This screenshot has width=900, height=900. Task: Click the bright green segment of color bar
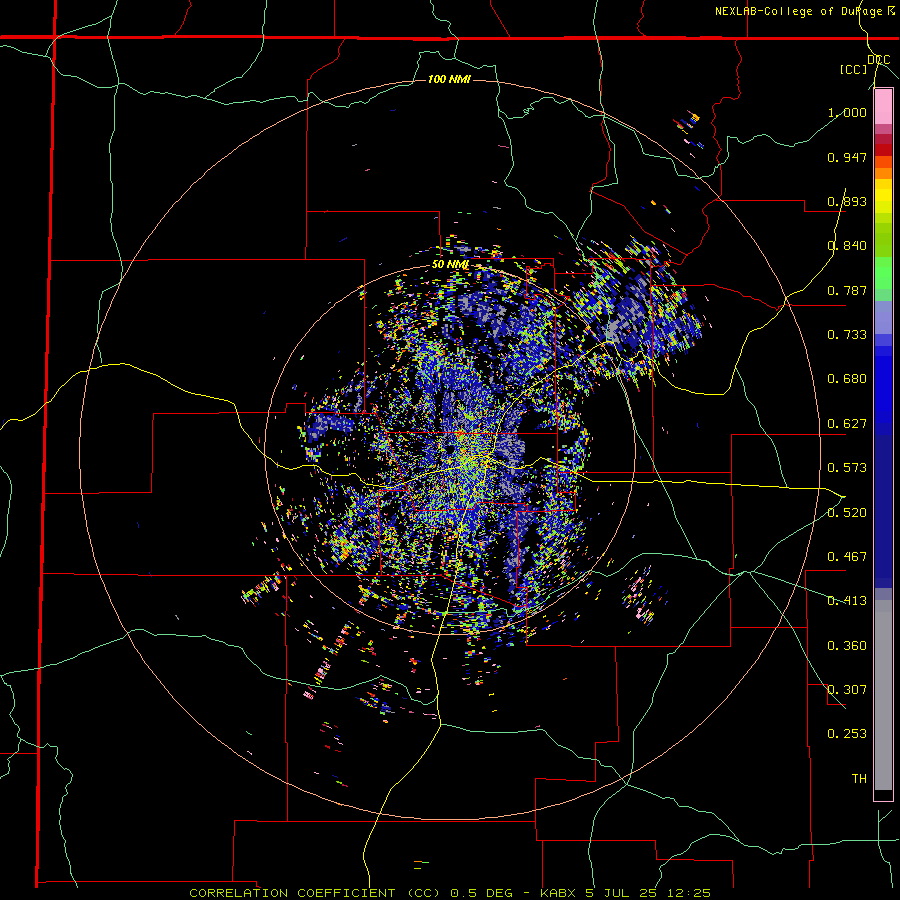pyautogui.click(x=883, y=273)
